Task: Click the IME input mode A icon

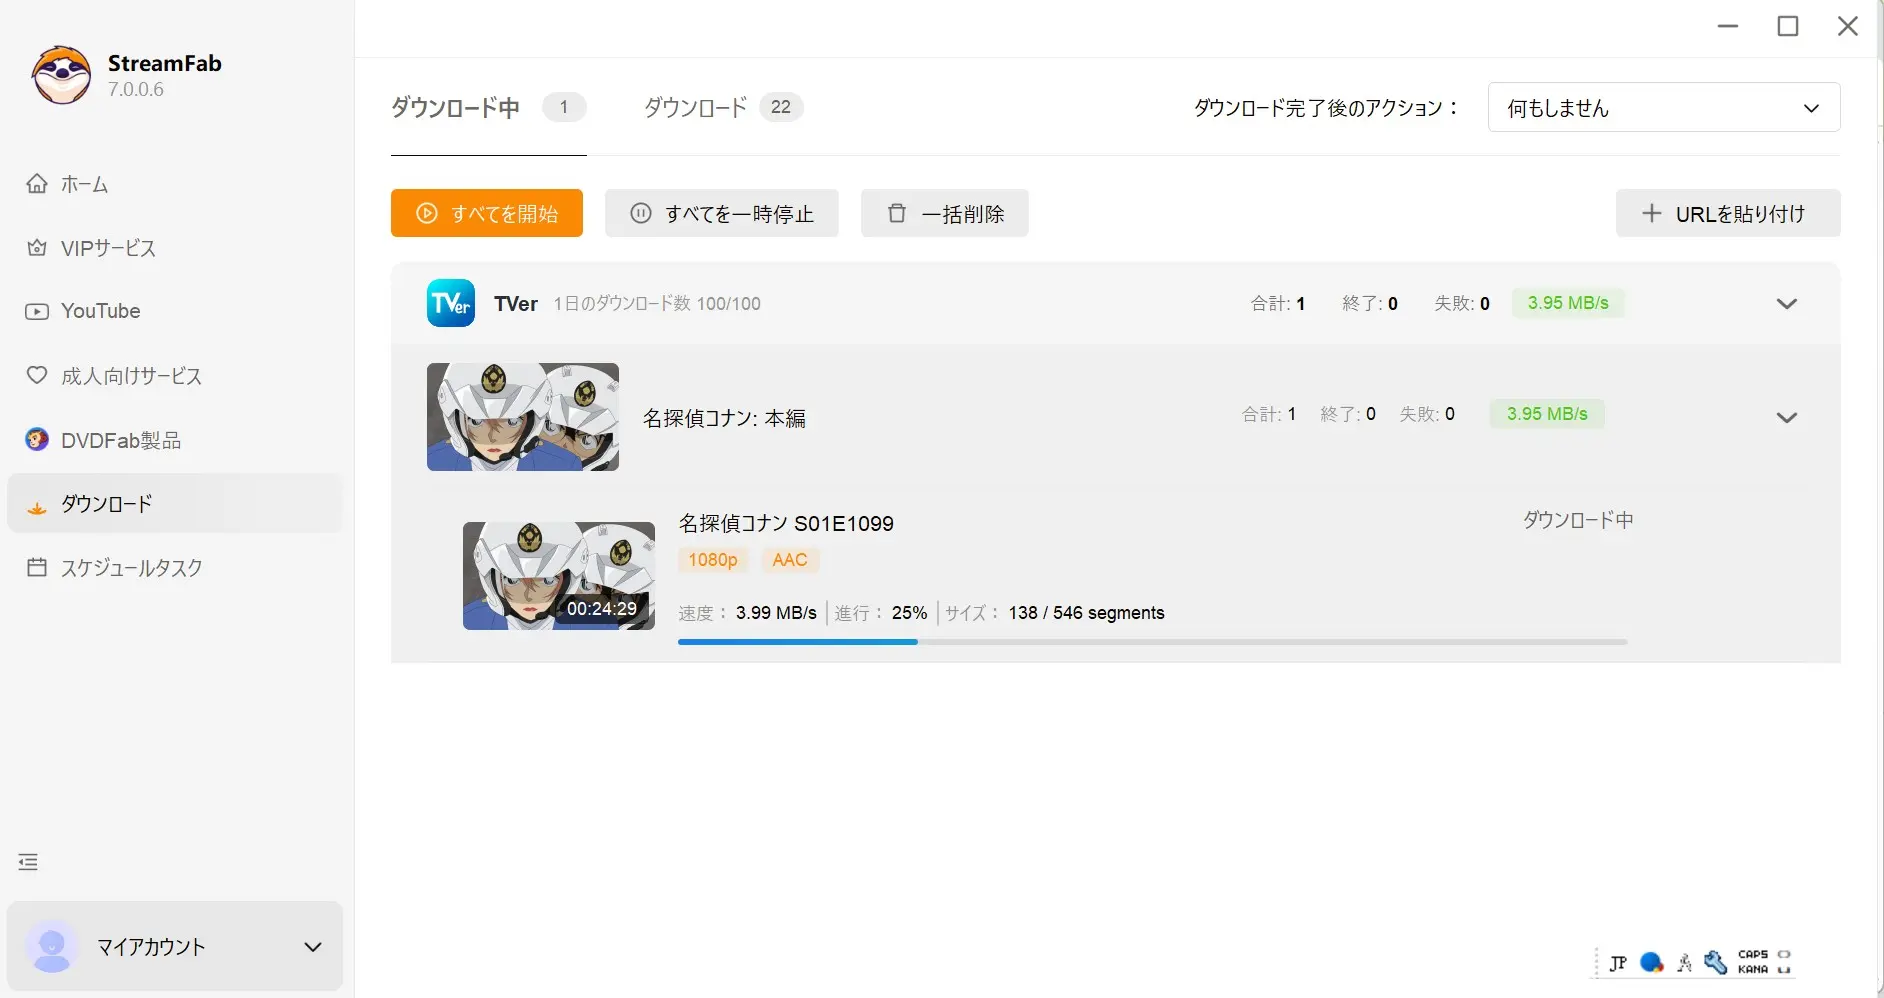Action: pos(1684,963)
